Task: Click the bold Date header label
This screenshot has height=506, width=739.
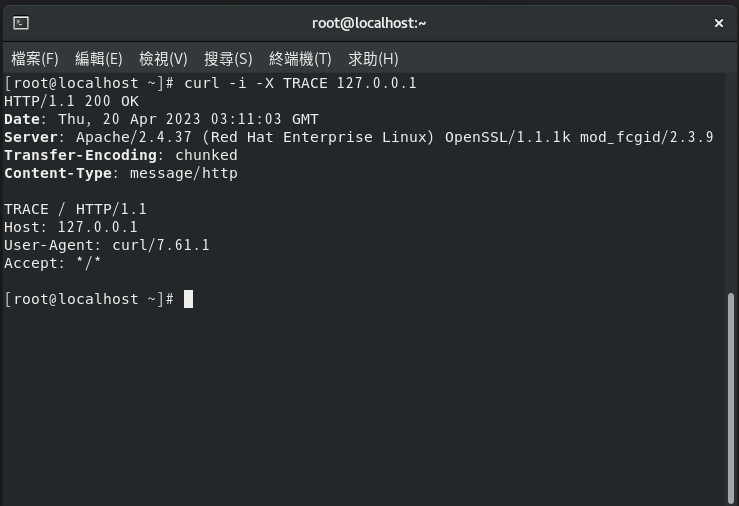Action: click(22, 119)
